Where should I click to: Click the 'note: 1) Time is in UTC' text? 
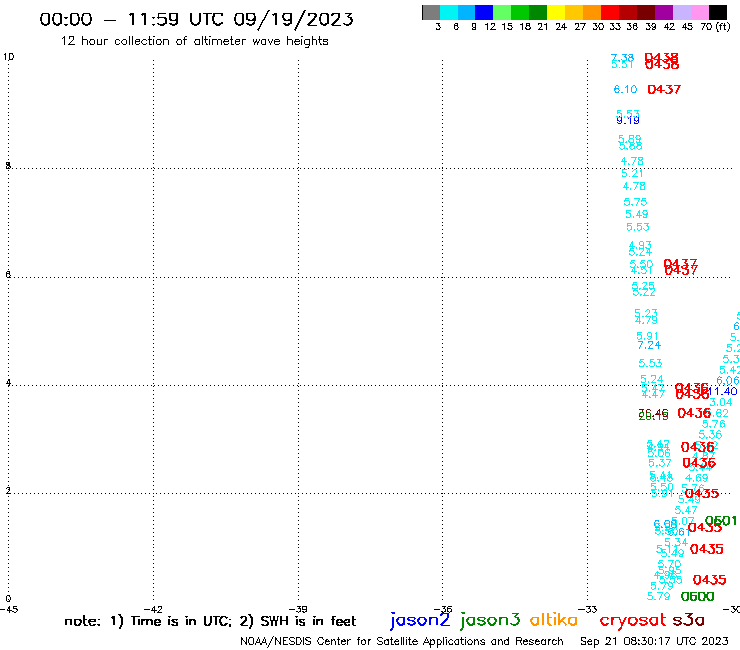[148, 621]
